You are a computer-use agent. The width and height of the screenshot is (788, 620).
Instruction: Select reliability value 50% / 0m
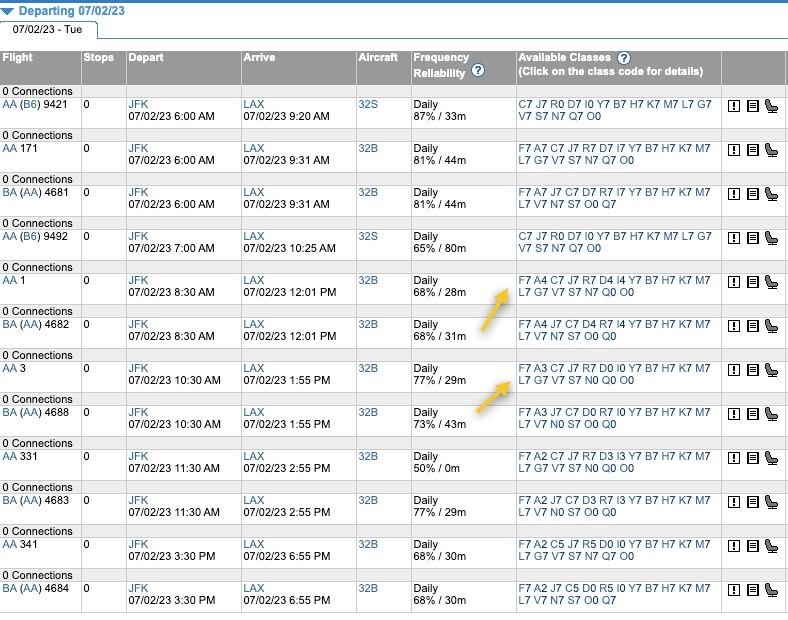(437, 468)
